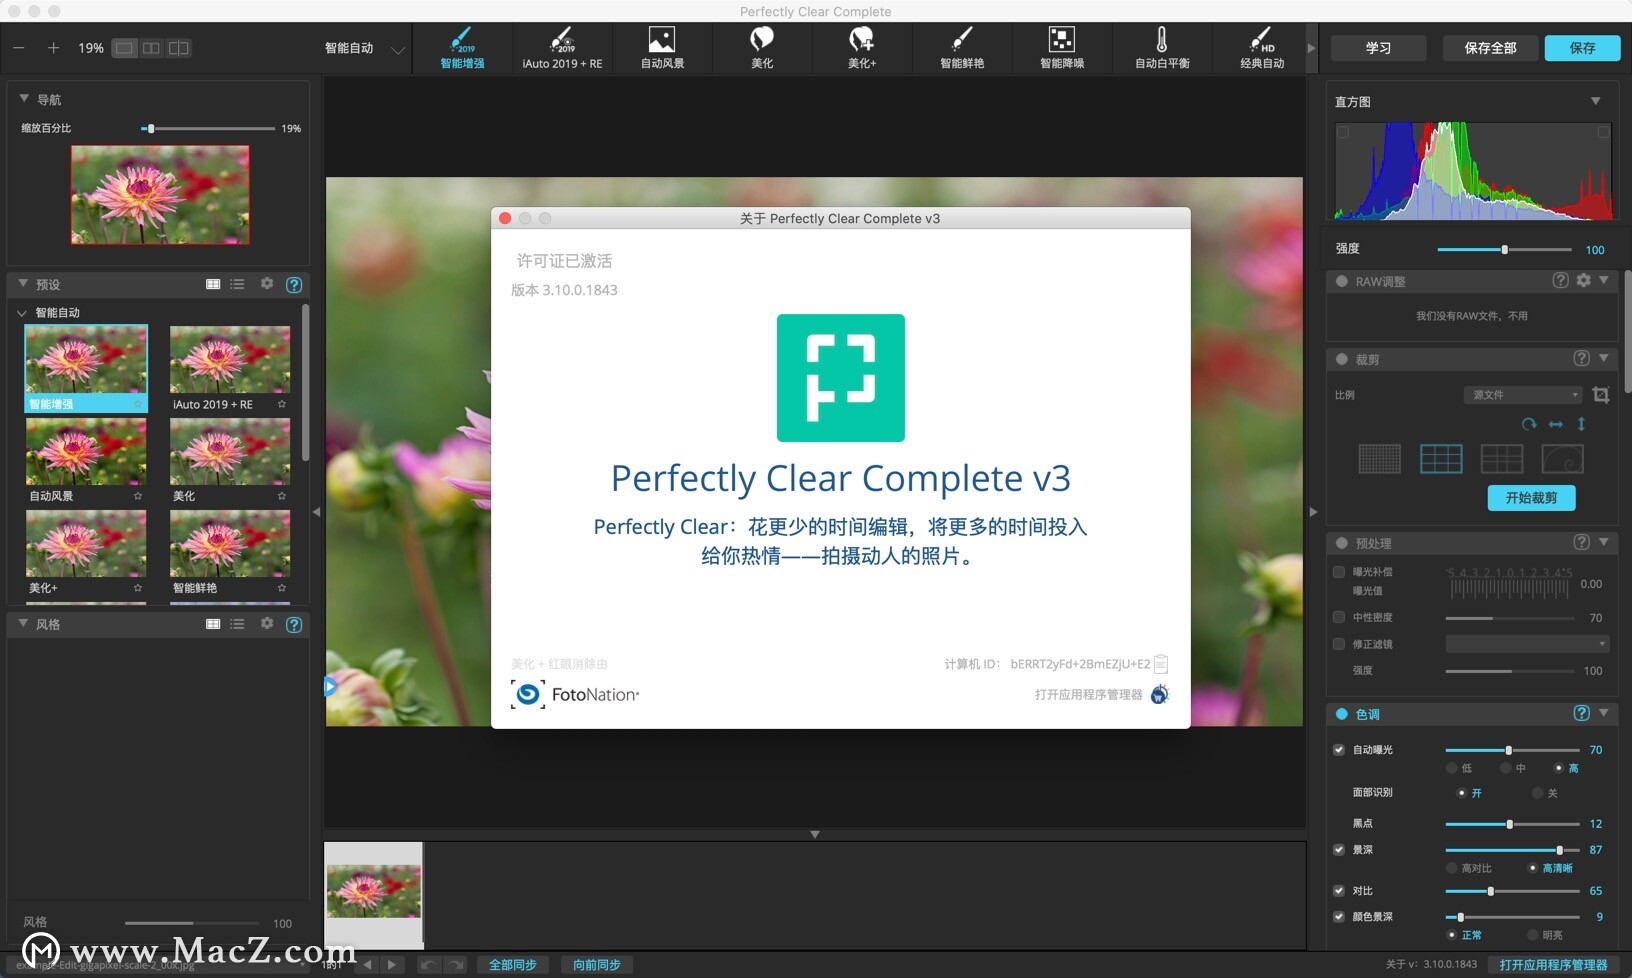The image size is (1632, 978).
Task: Open the preset panel gear settings
Action: point(267,284)
